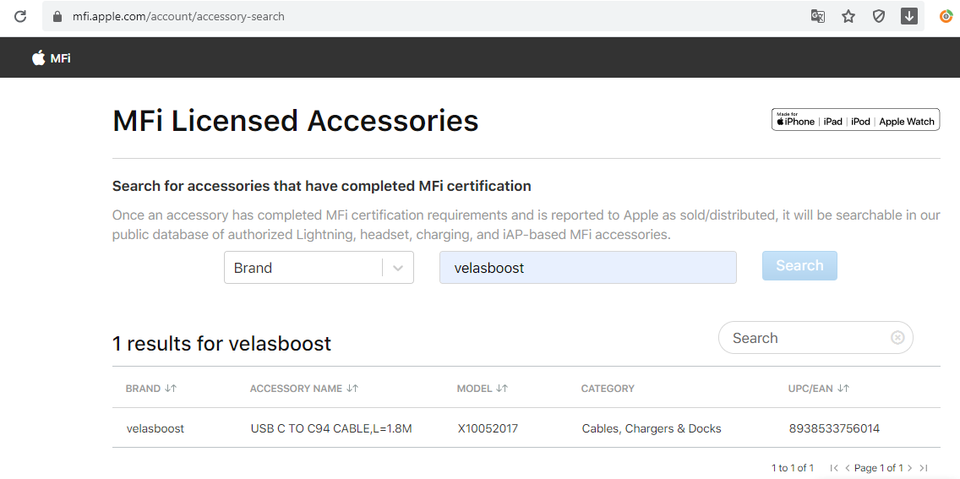Go to previous page of results
The image size is (960, 479).
click(x=847, y=468)
